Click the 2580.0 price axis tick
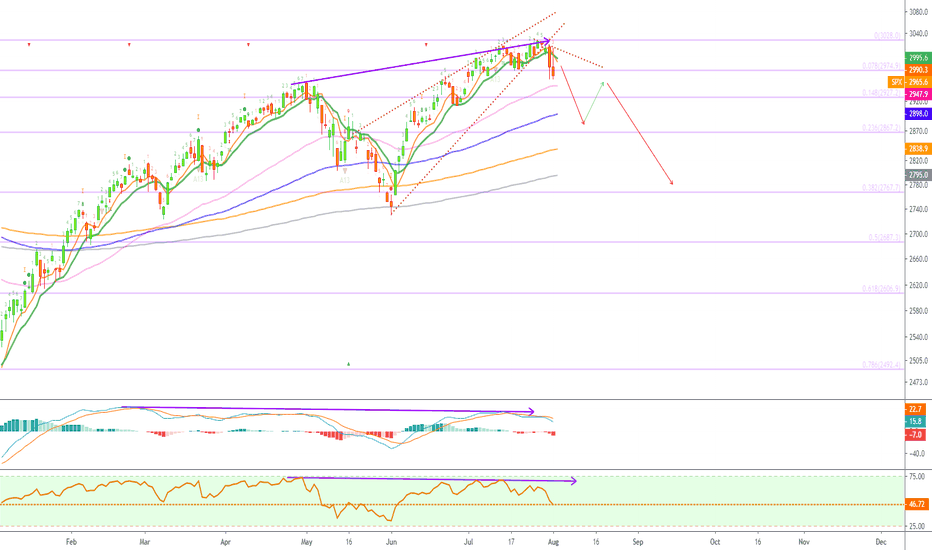The width and height of the screenshot is (932, 550). 918,311
